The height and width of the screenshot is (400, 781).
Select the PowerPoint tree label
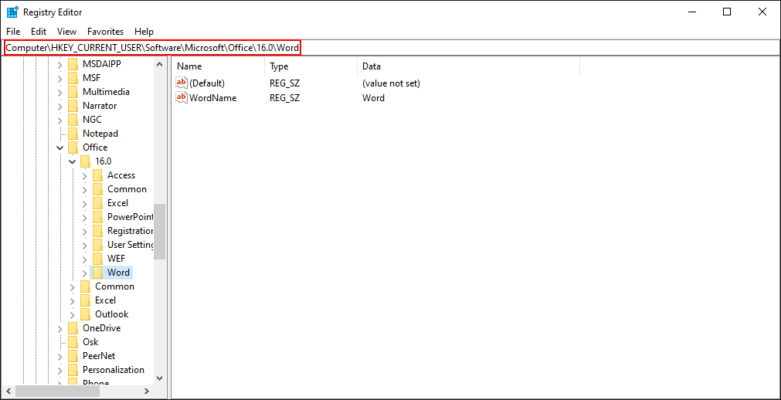tap(130, 217)
